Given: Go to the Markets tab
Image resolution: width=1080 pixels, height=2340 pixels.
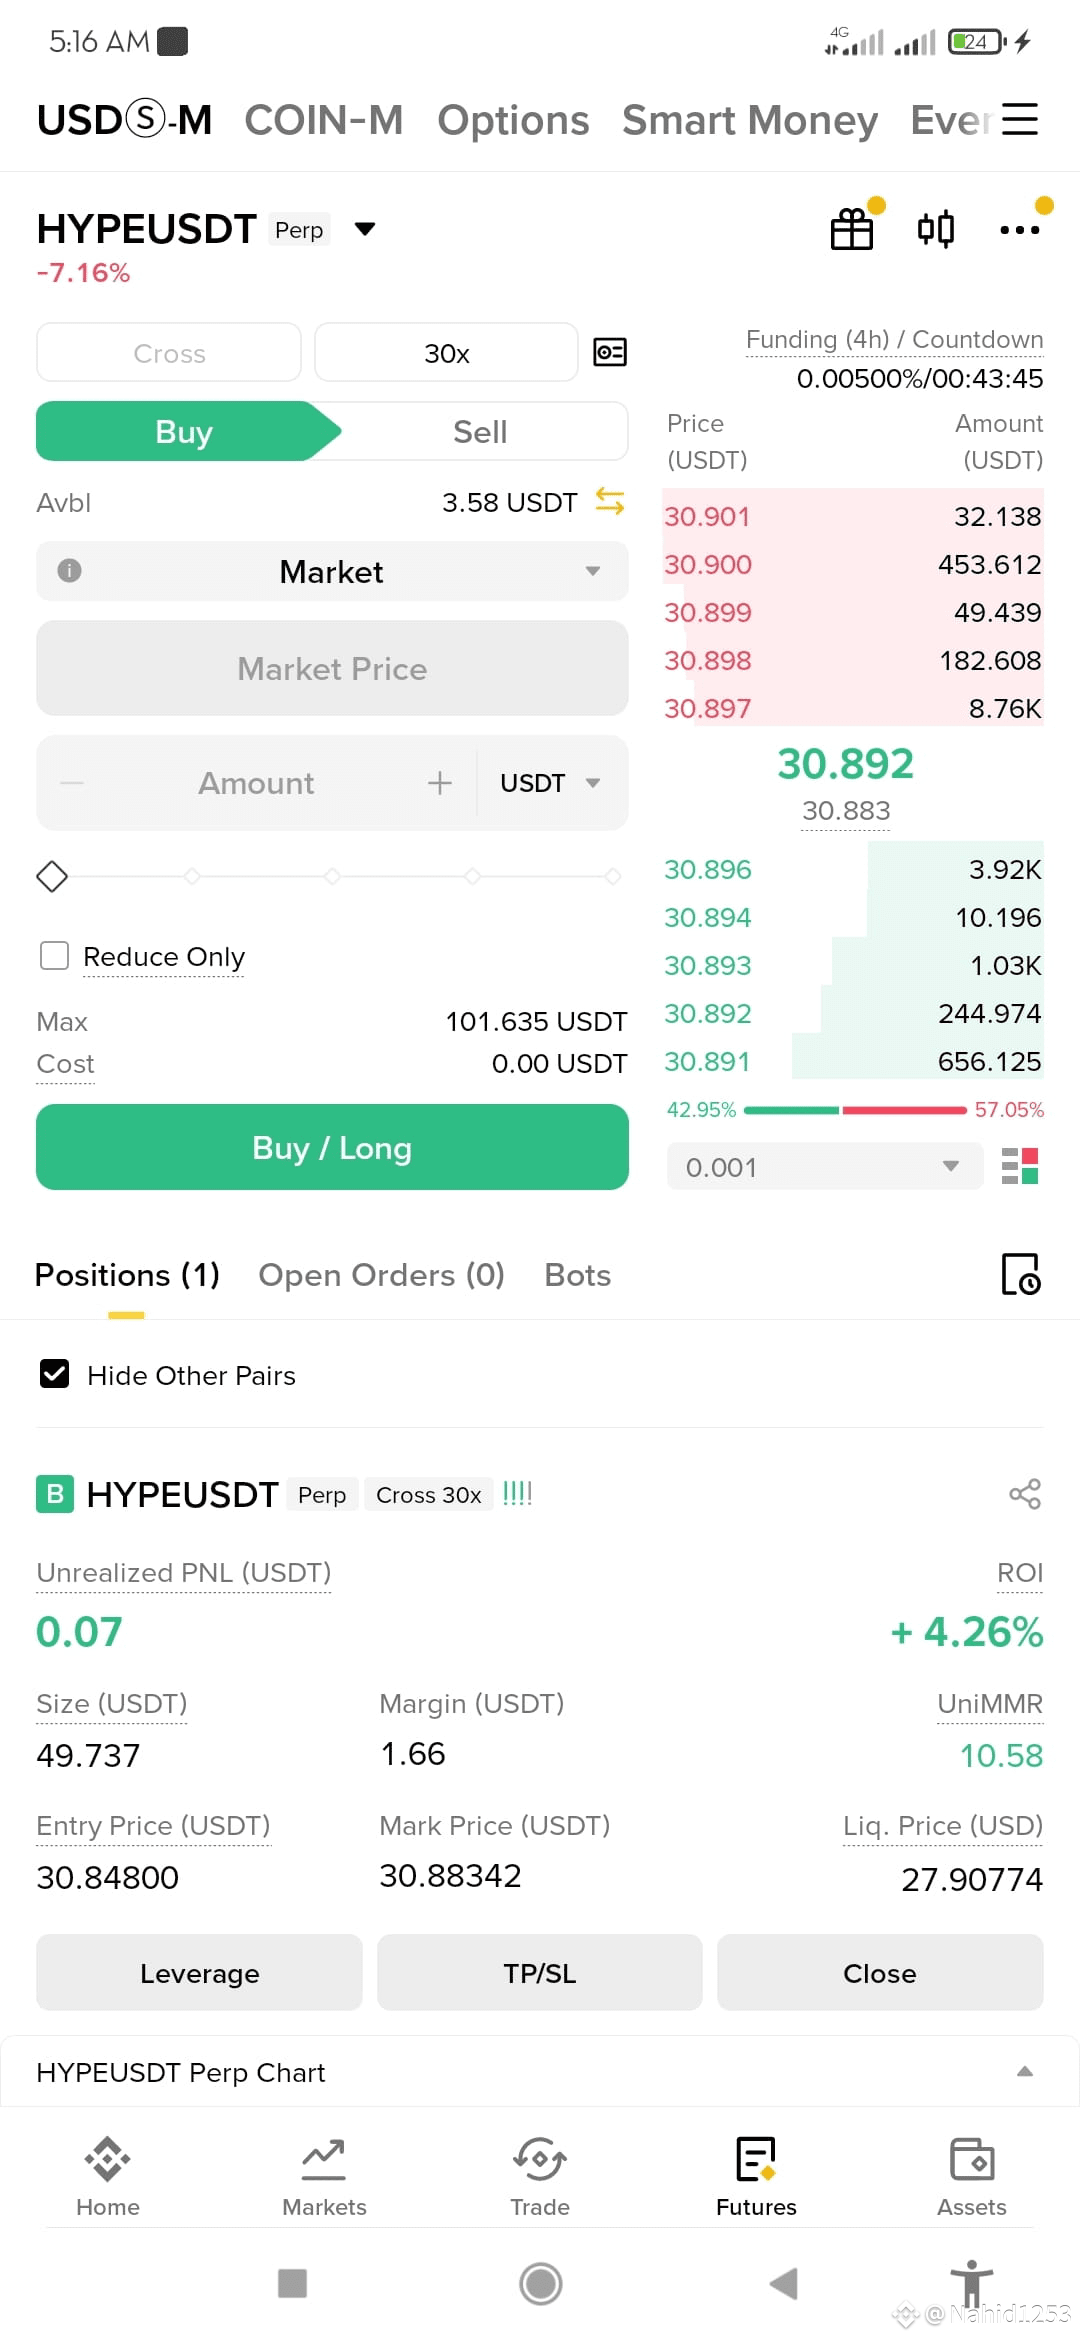Looking at the screenshot, I should 324,2175.
